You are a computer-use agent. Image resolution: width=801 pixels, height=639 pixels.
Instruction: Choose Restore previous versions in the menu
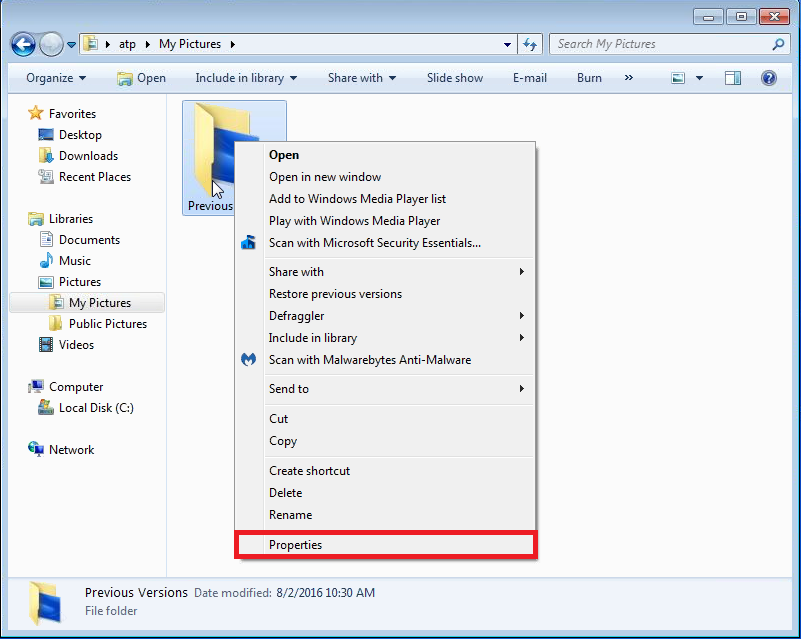[330, 294]
